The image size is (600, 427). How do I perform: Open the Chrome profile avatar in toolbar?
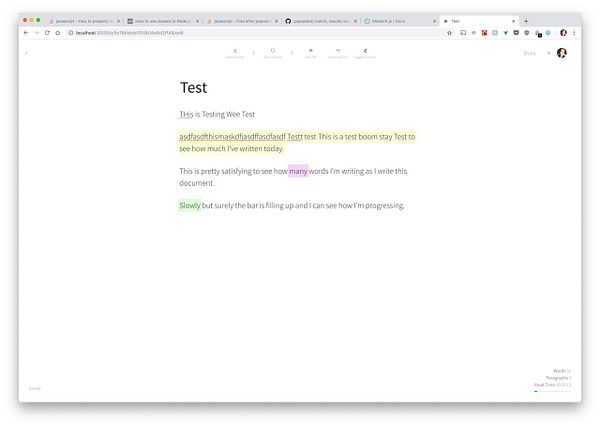click(563, 33)
